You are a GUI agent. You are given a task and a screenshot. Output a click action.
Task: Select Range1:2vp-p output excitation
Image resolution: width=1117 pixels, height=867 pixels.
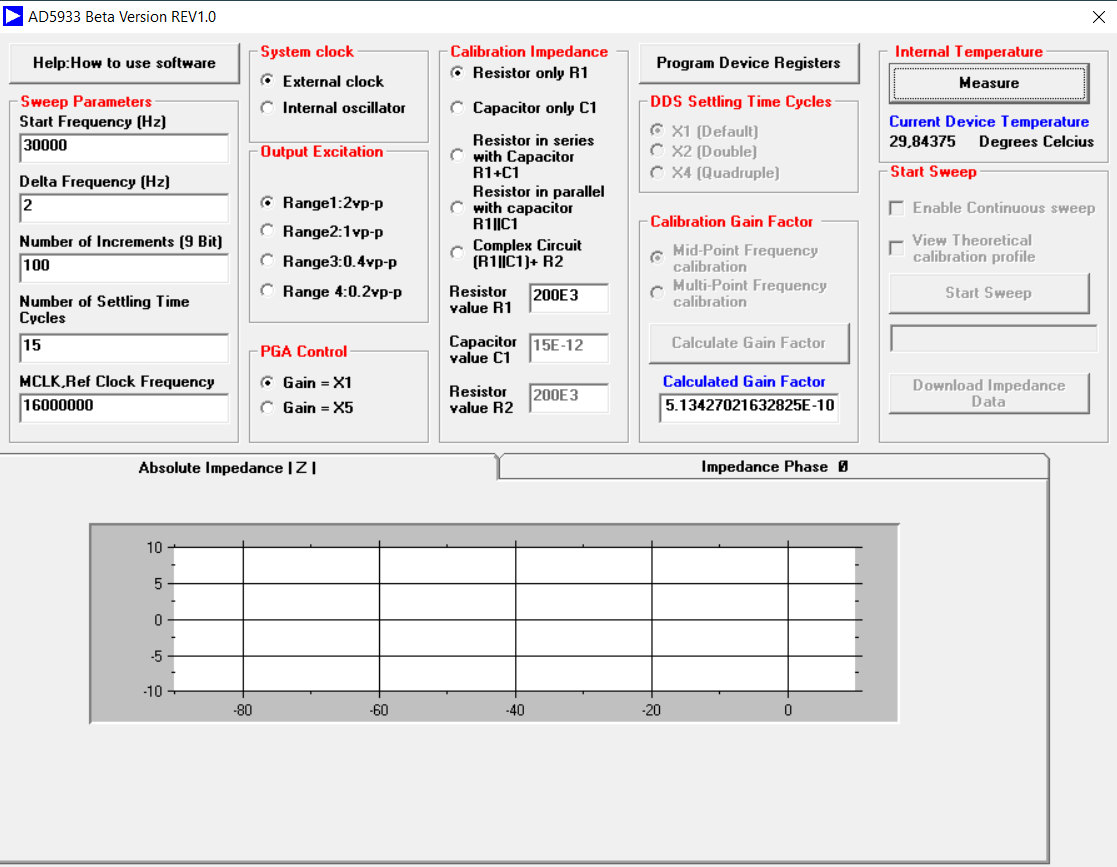coord(322,203)
